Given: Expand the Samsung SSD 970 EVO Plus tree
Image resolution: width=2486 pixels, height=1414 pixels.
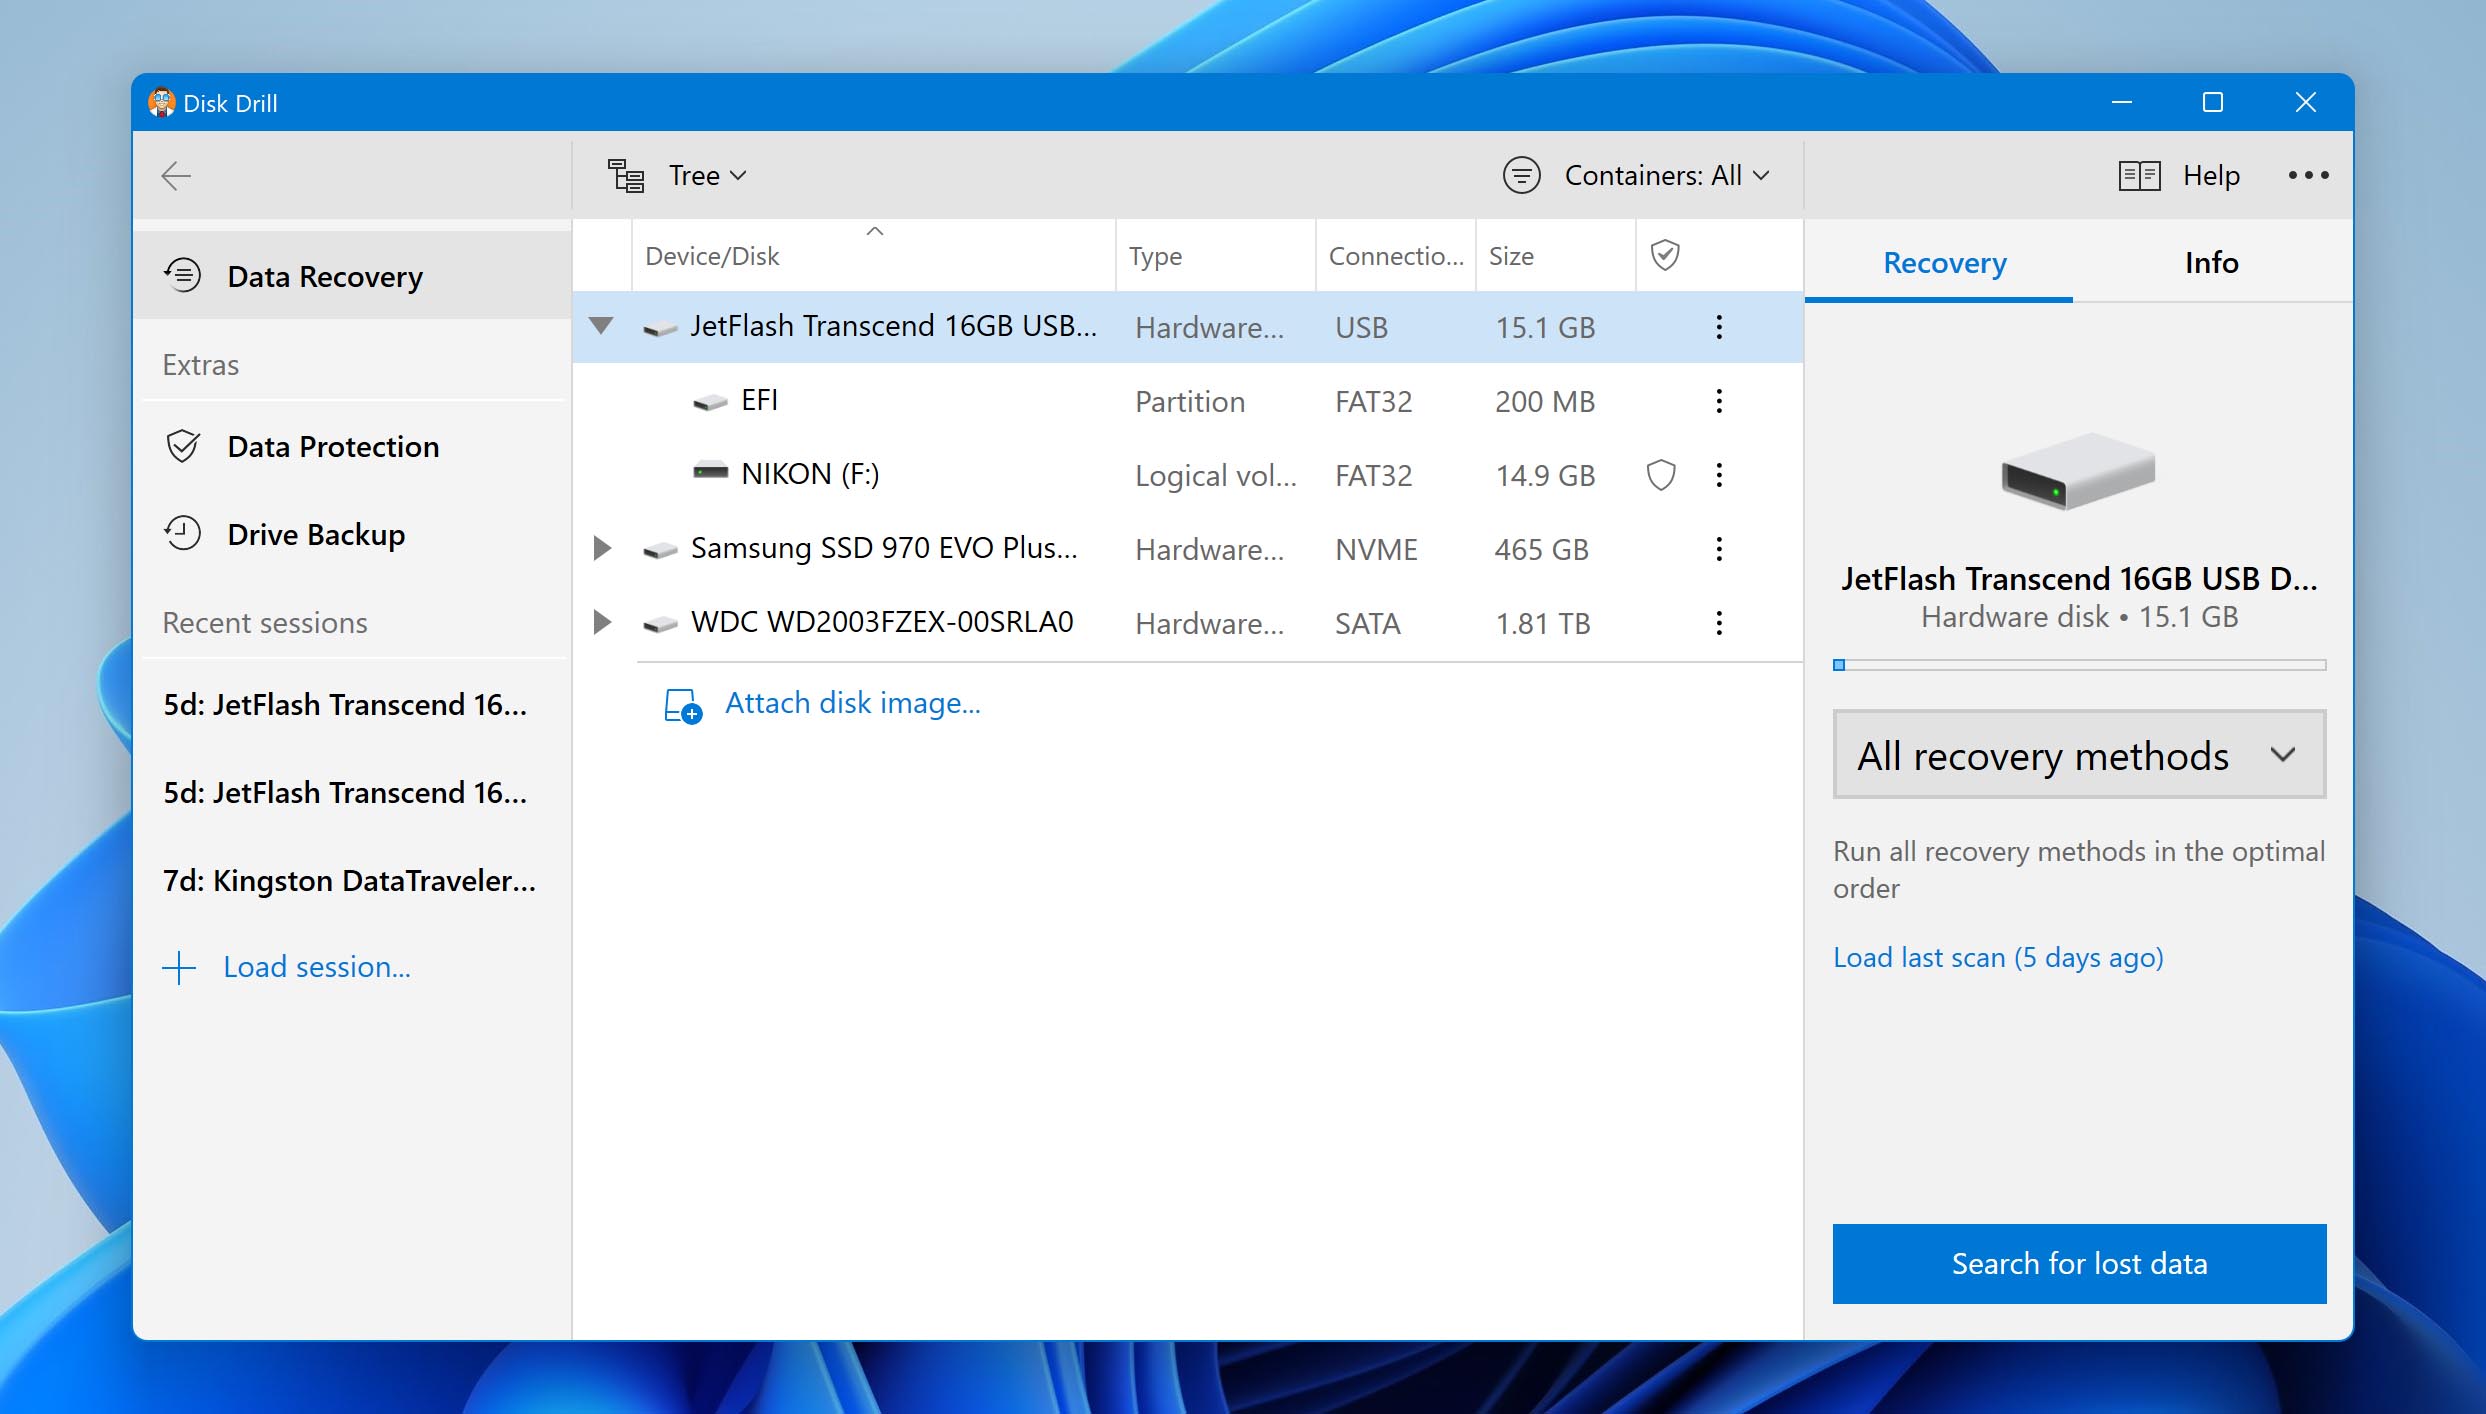Looking at the screenshot, I should pyautogui.click(x=604, y=548).
